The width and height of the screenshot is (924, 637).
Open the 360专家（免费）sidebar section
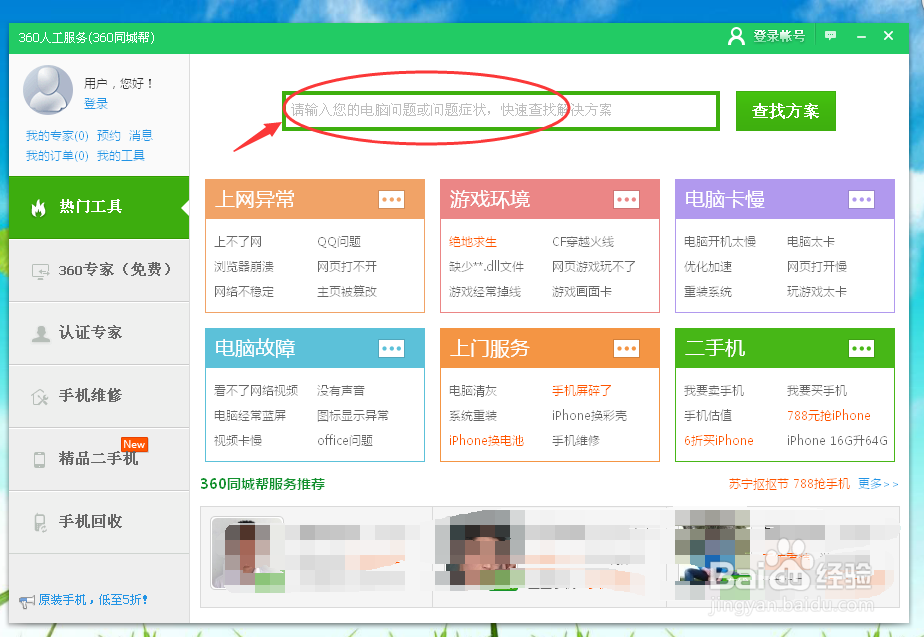coord(105,270)
